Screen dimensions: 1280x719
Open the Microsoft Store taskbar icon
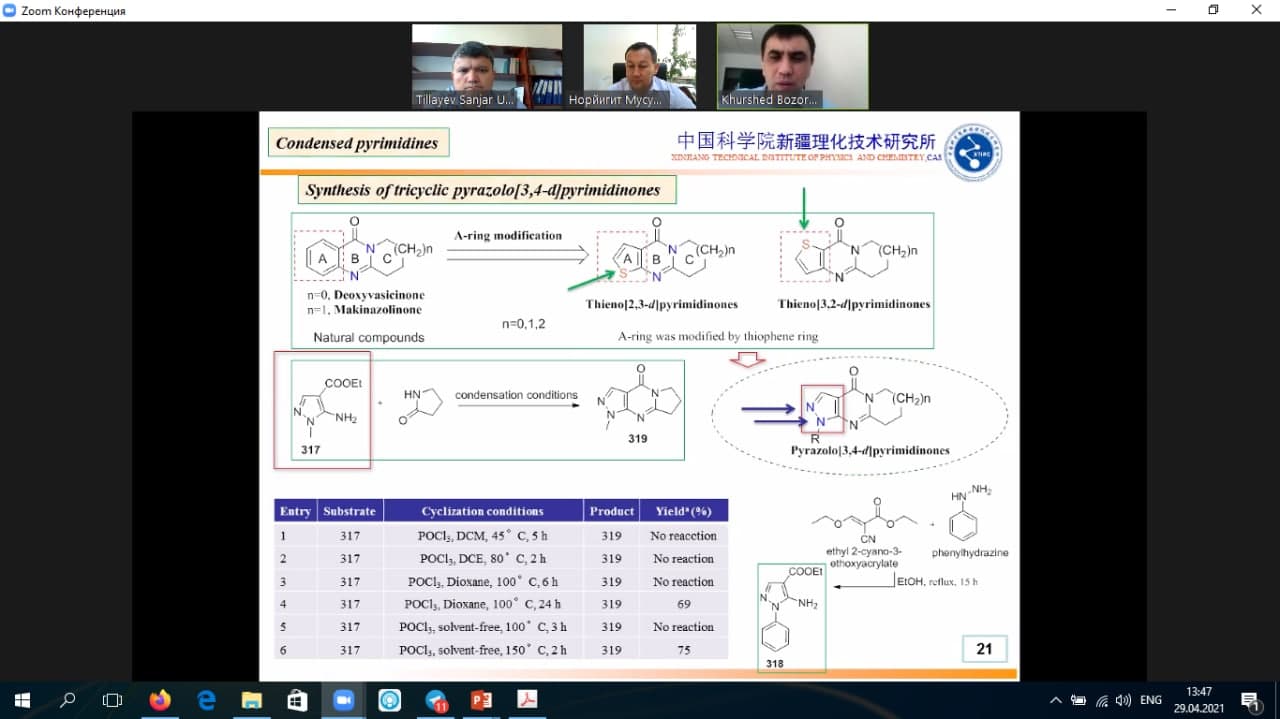[297, 700]
